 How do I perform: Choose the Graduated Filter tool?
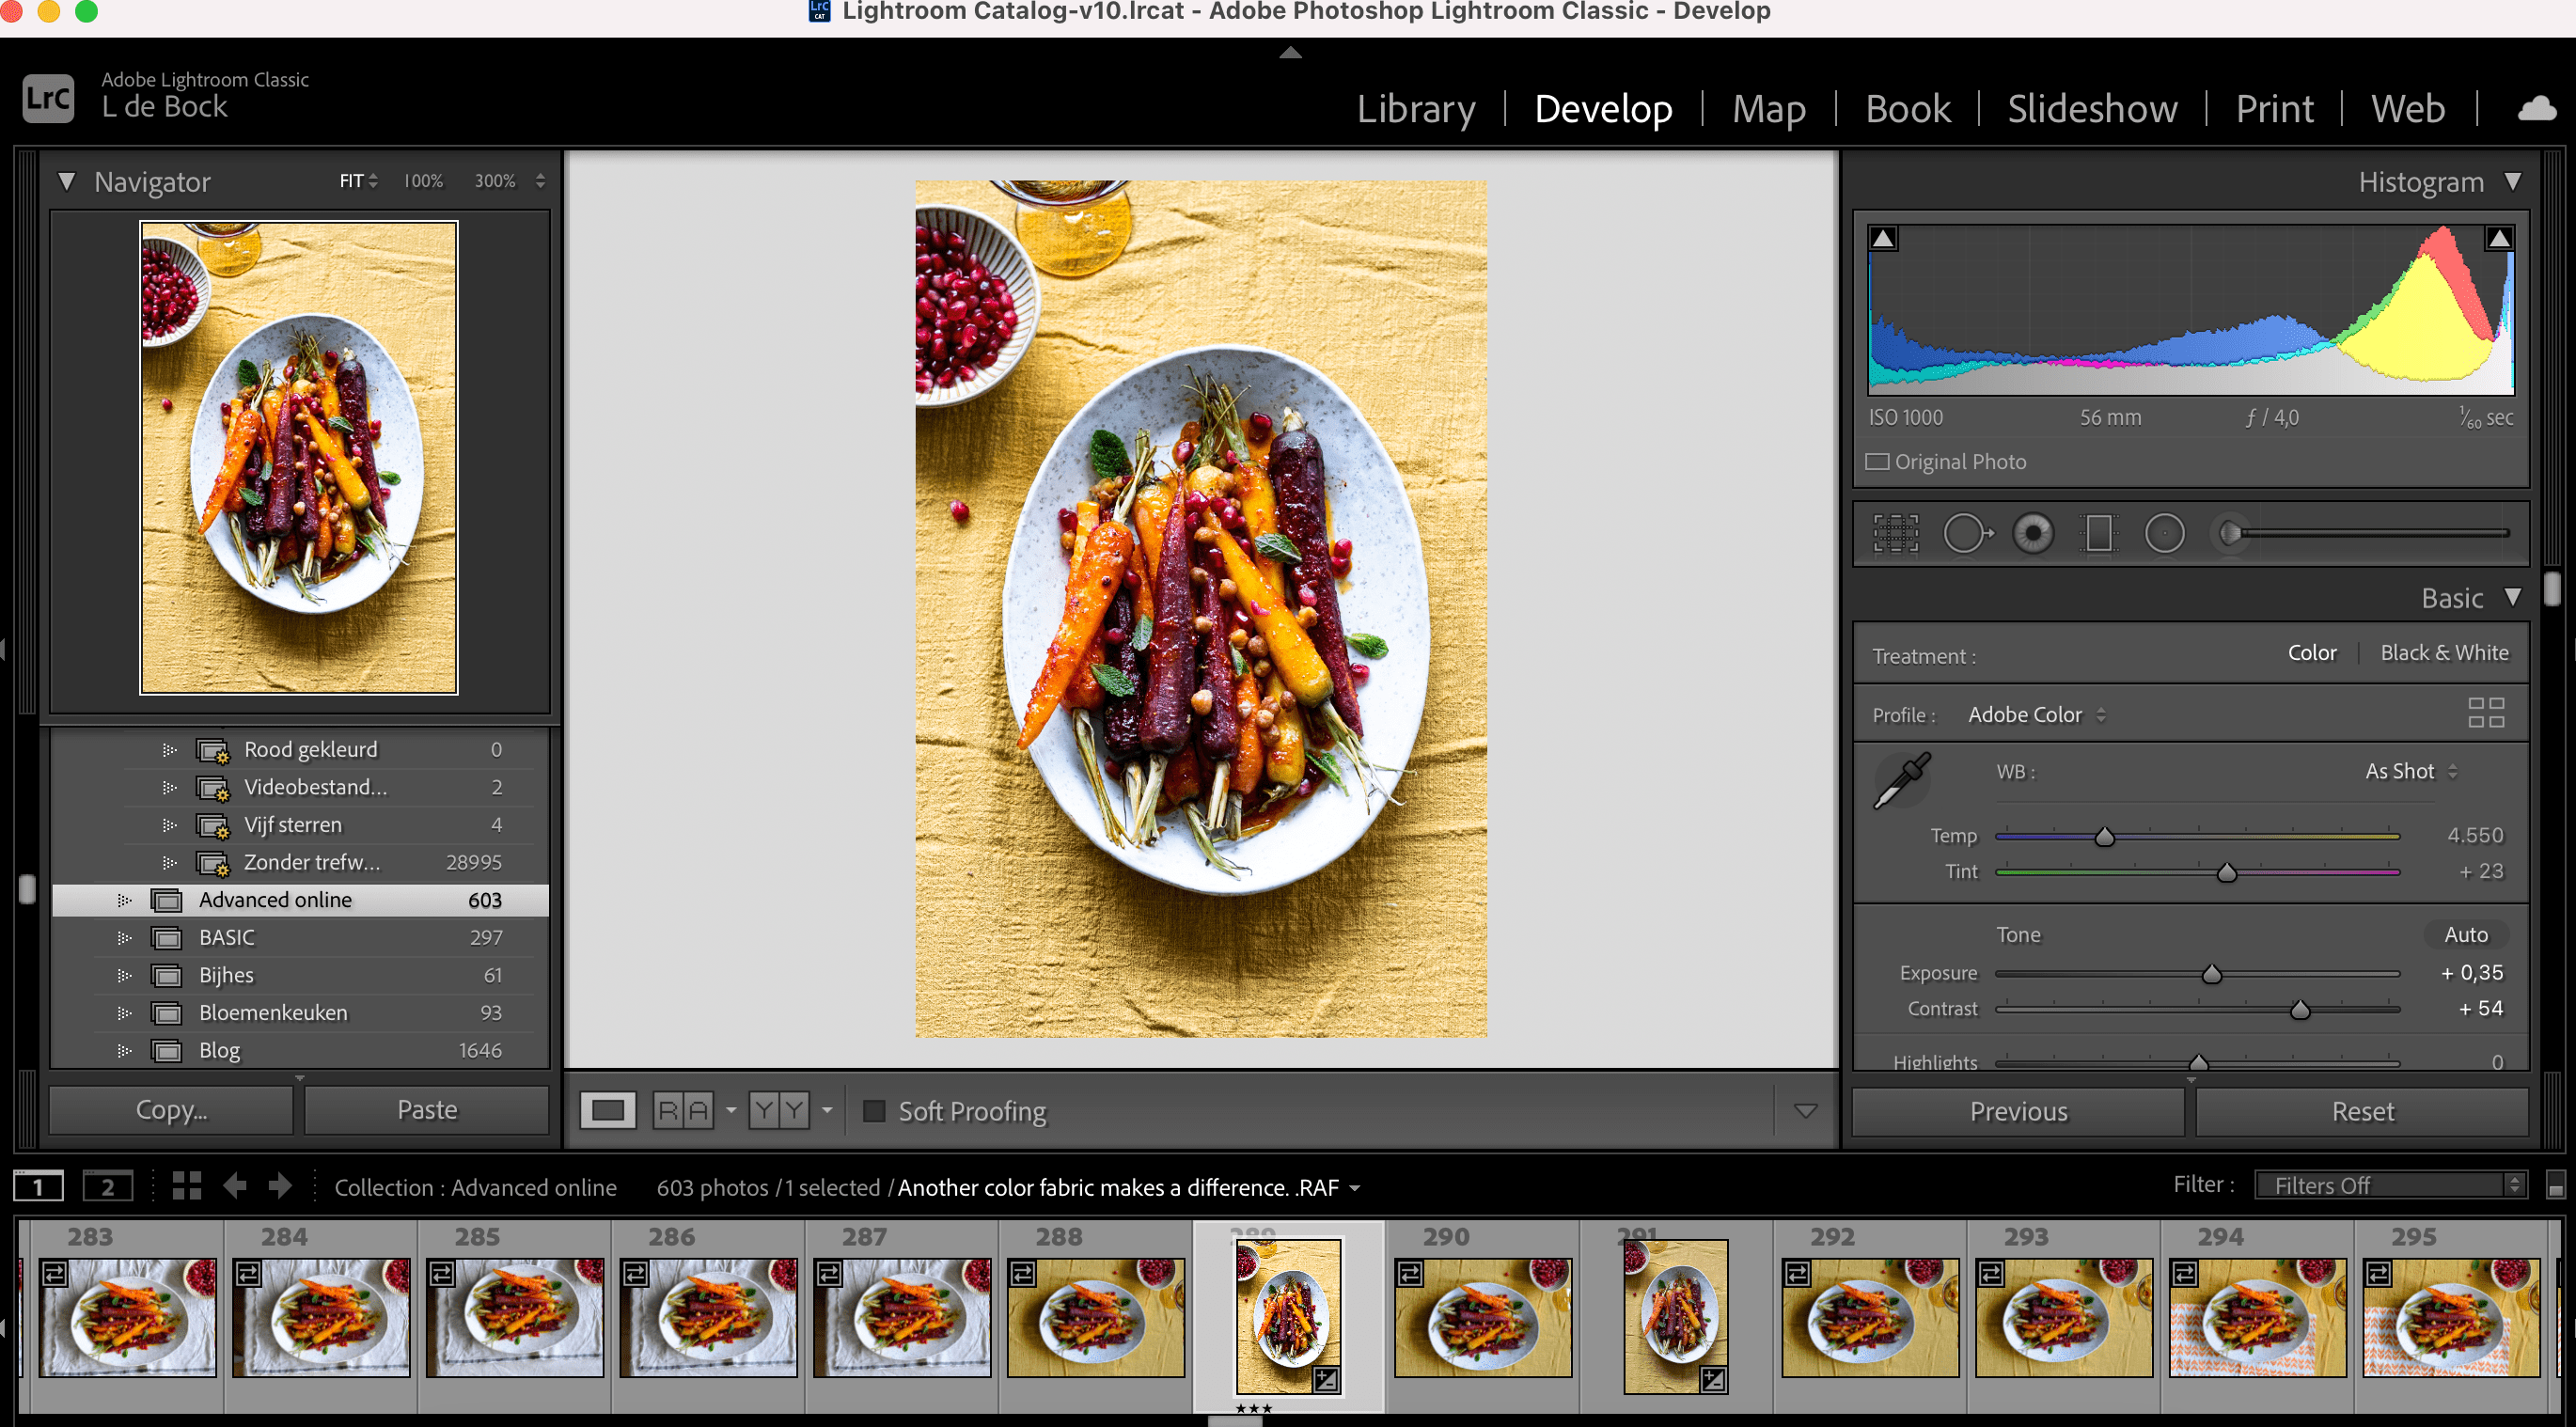tap(2098, 533)
